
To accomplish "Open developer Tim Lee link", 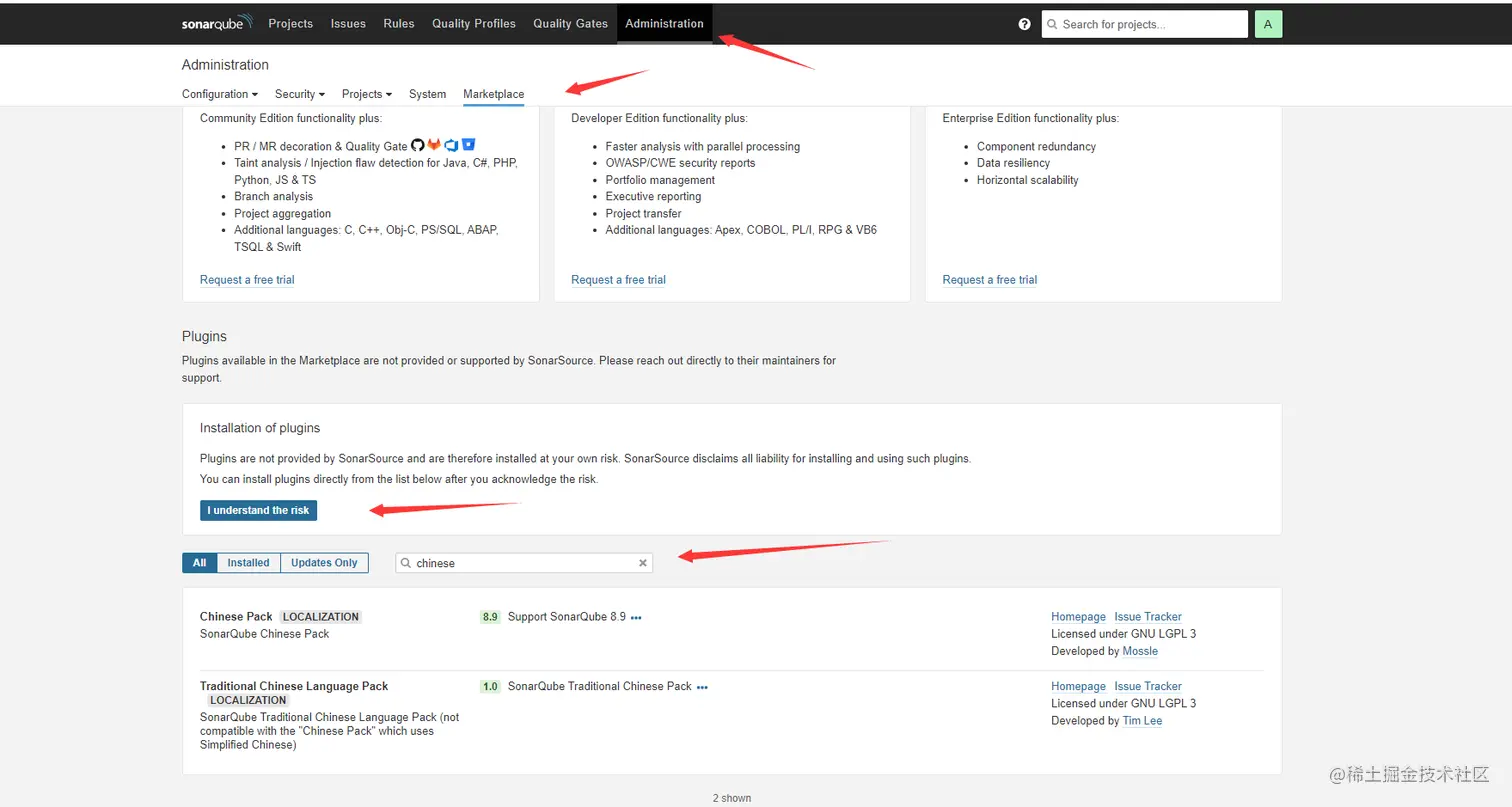I will pyautogui.click(x=1142, y=721).
